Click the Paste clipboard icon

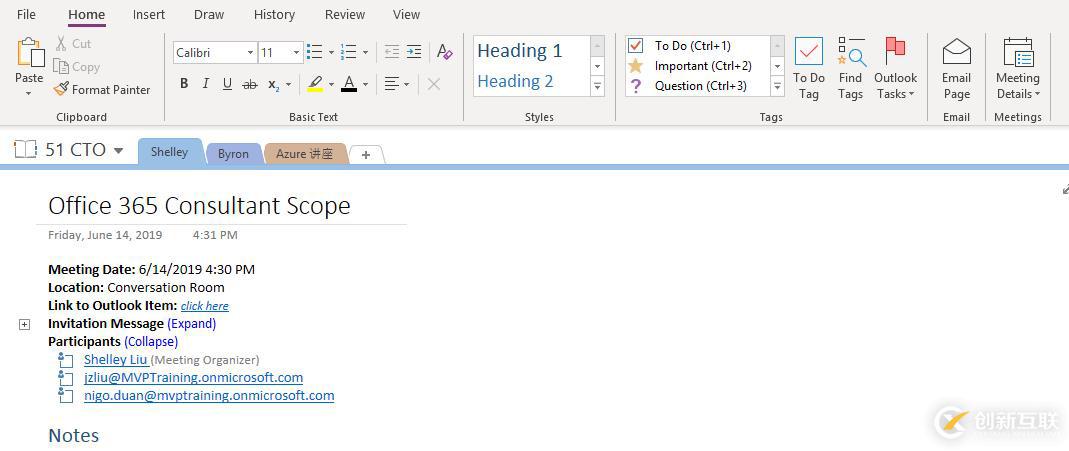pyautogui.click(x=29, y=53)
